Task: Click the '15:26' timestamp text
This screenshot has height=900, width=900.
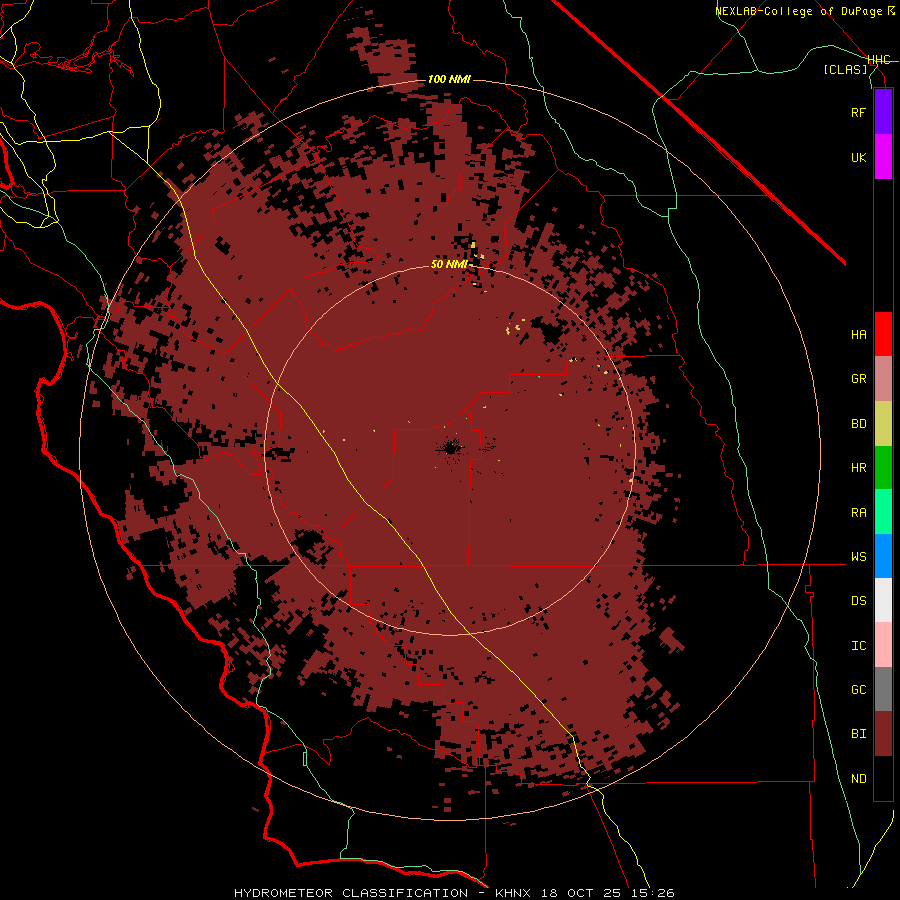Action: [655, 893]
